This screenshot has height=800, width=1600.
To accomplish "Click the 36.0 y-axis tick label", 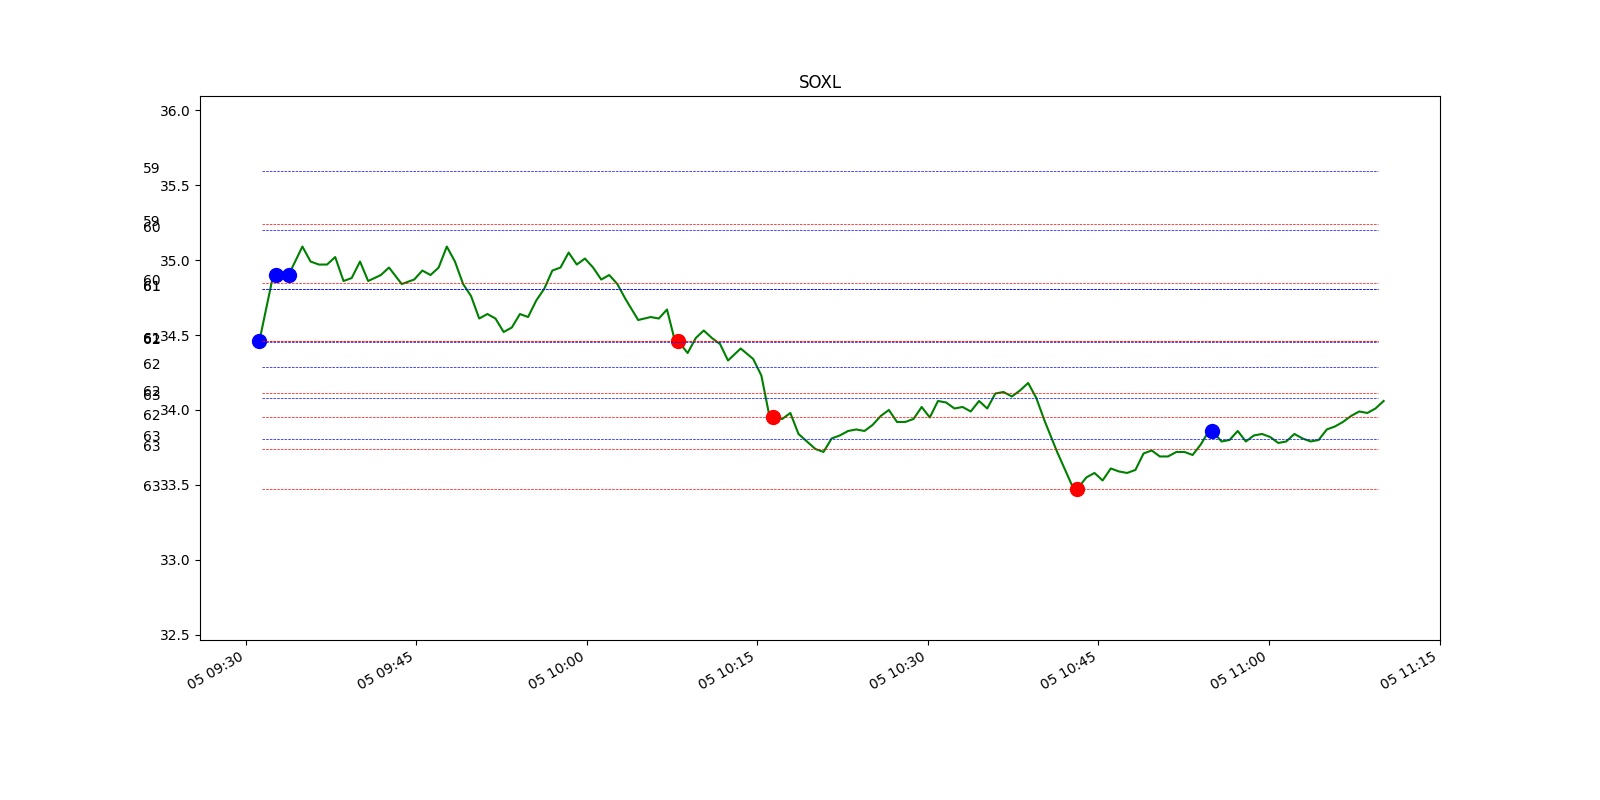I will coord(174,111).
